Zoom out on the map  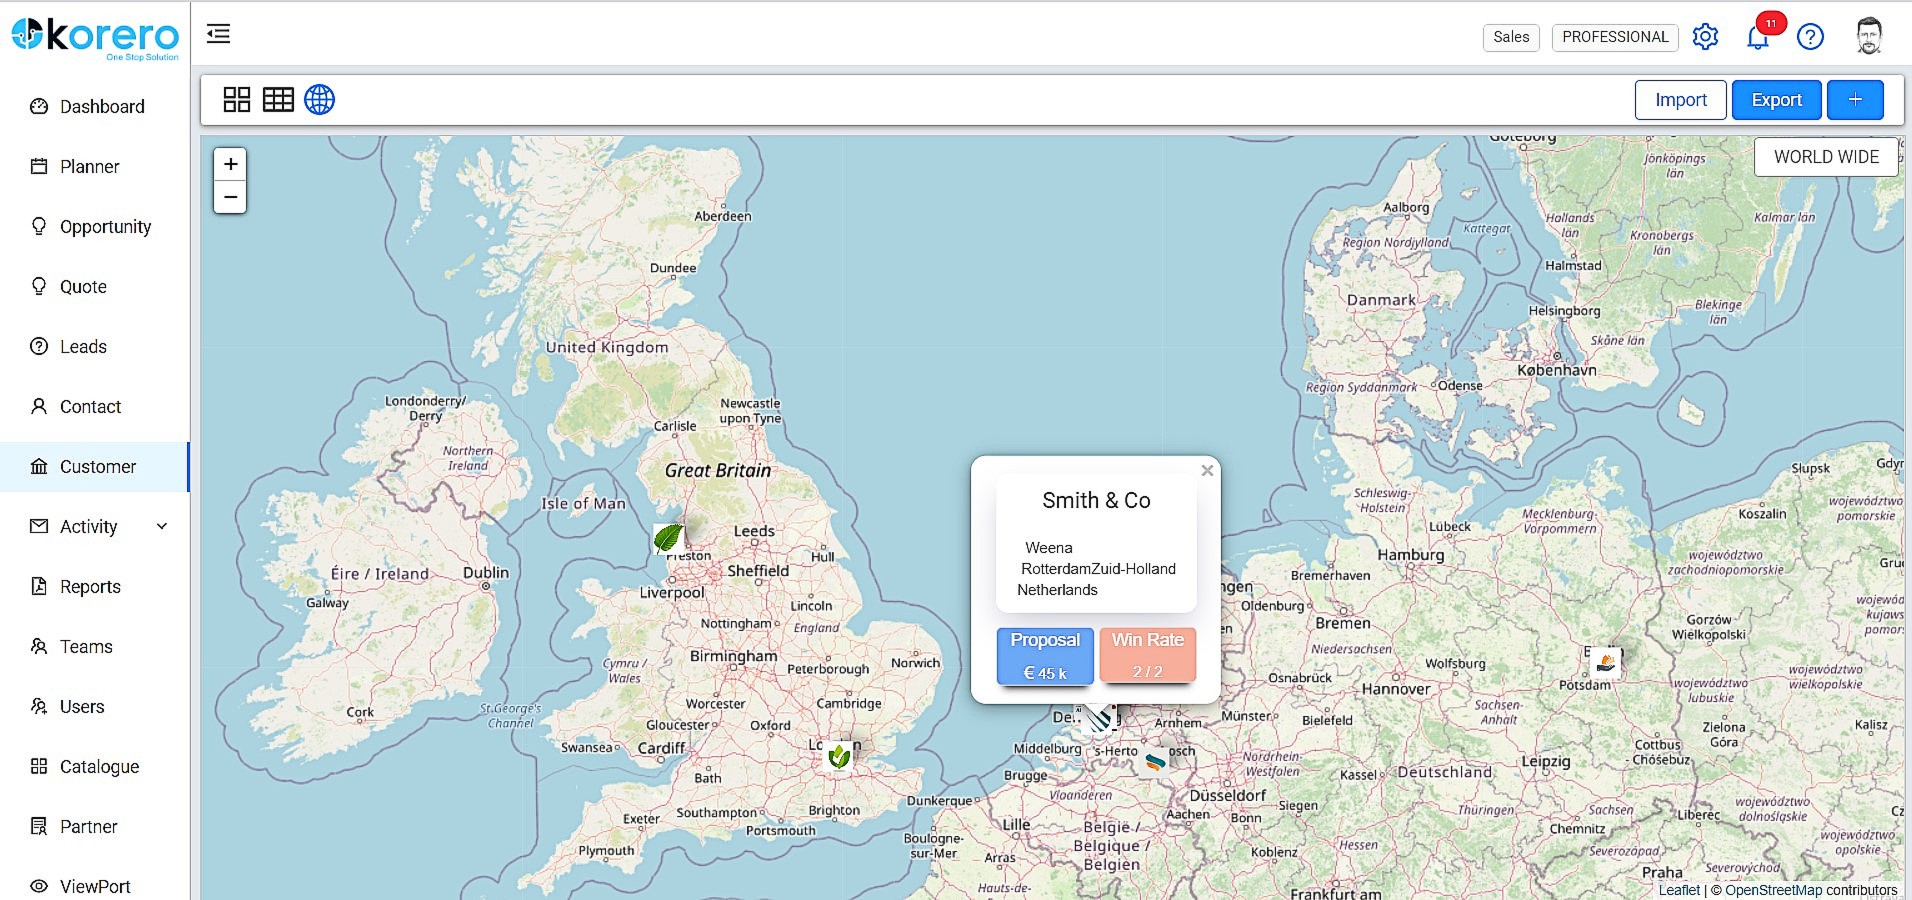(230, 197)
